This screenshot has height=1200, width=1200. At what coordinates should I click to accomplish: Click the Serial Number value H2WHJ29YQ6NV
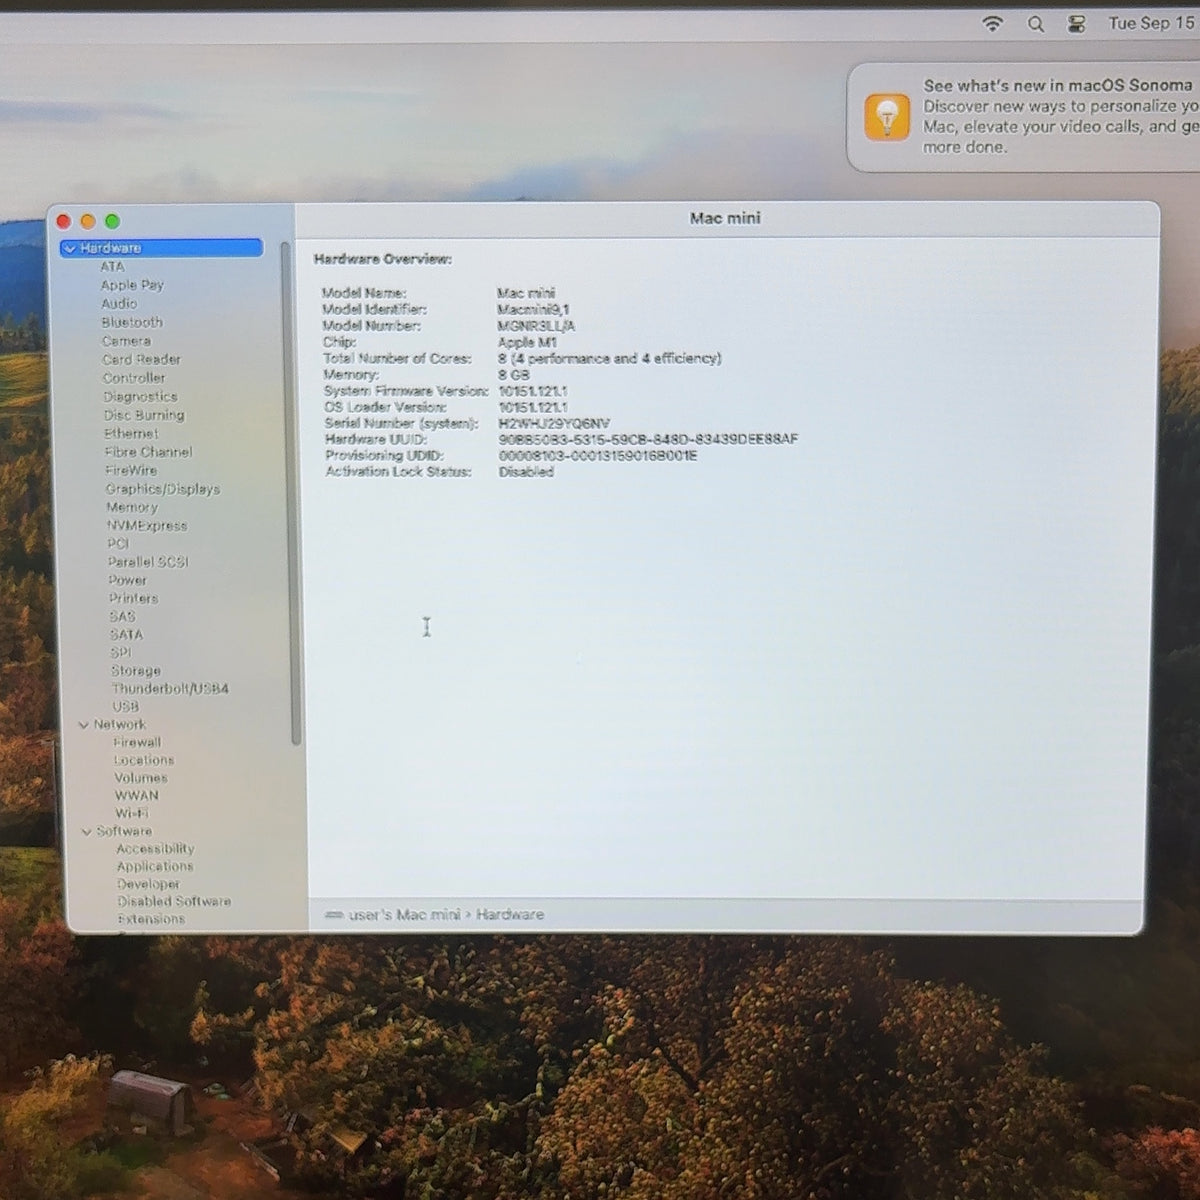pos(554,424)
